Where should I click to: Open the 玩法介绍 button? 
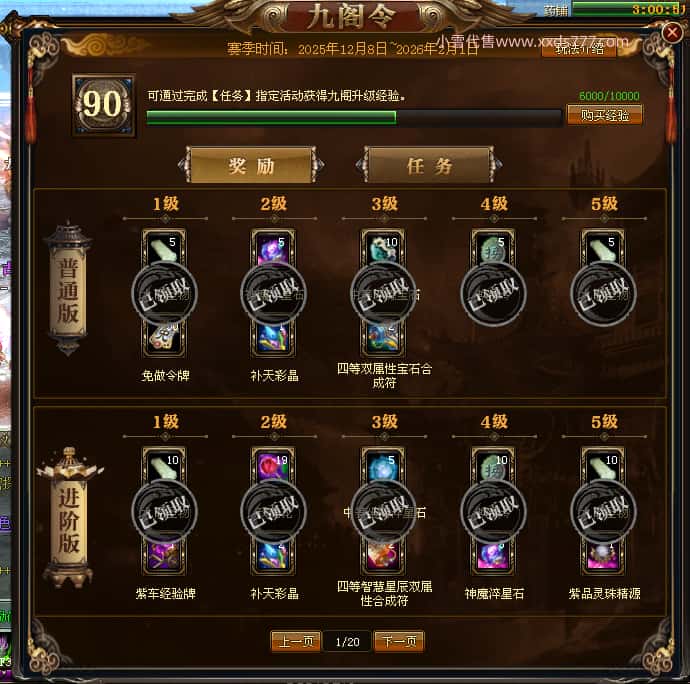[x=579, y=49]
